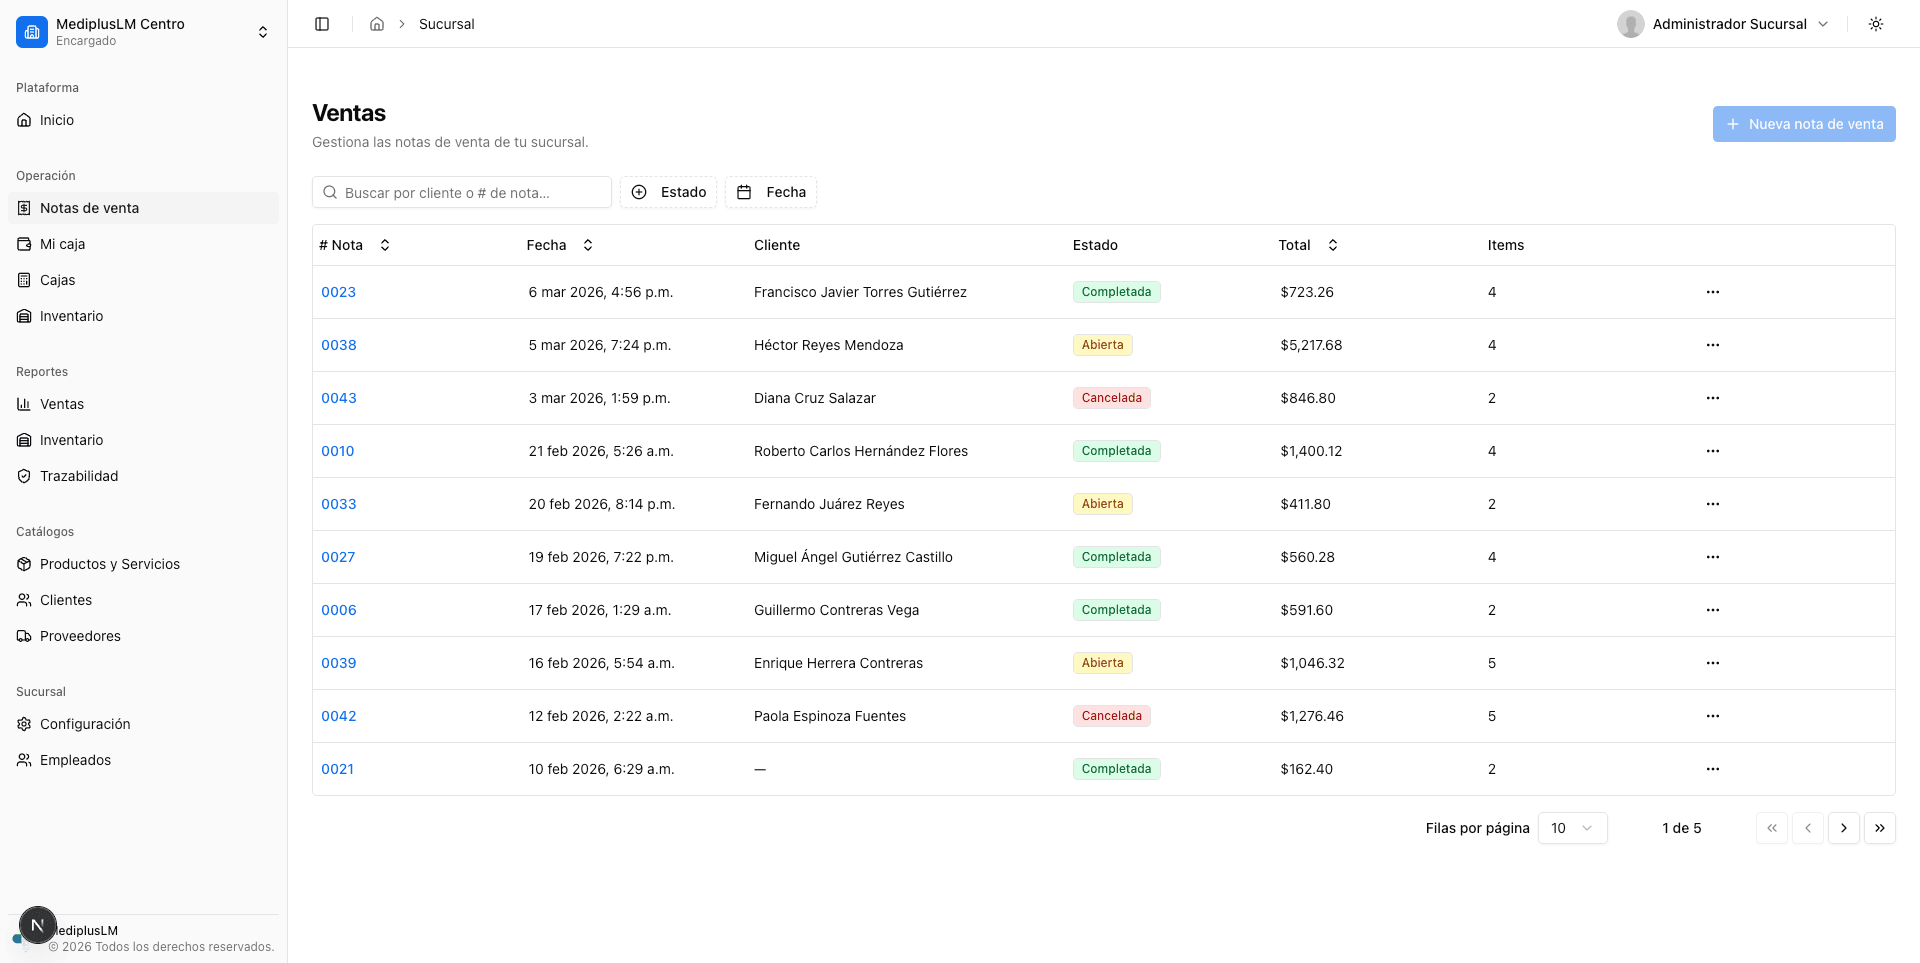Switch theme with the sun icon
The width and height of the screenshot is (1920, 963).
click(1876, 24)
